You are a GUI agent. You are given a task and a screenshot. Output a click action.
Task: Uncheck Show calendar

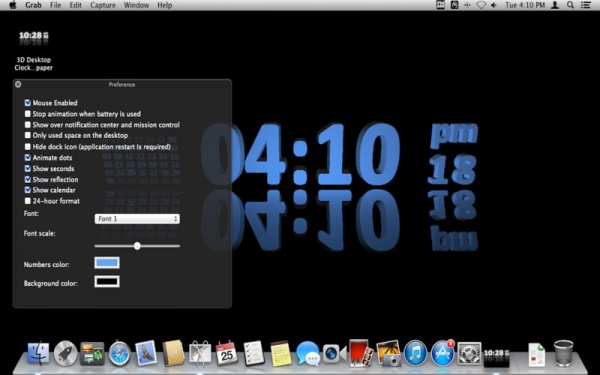(x=28, y=190)
